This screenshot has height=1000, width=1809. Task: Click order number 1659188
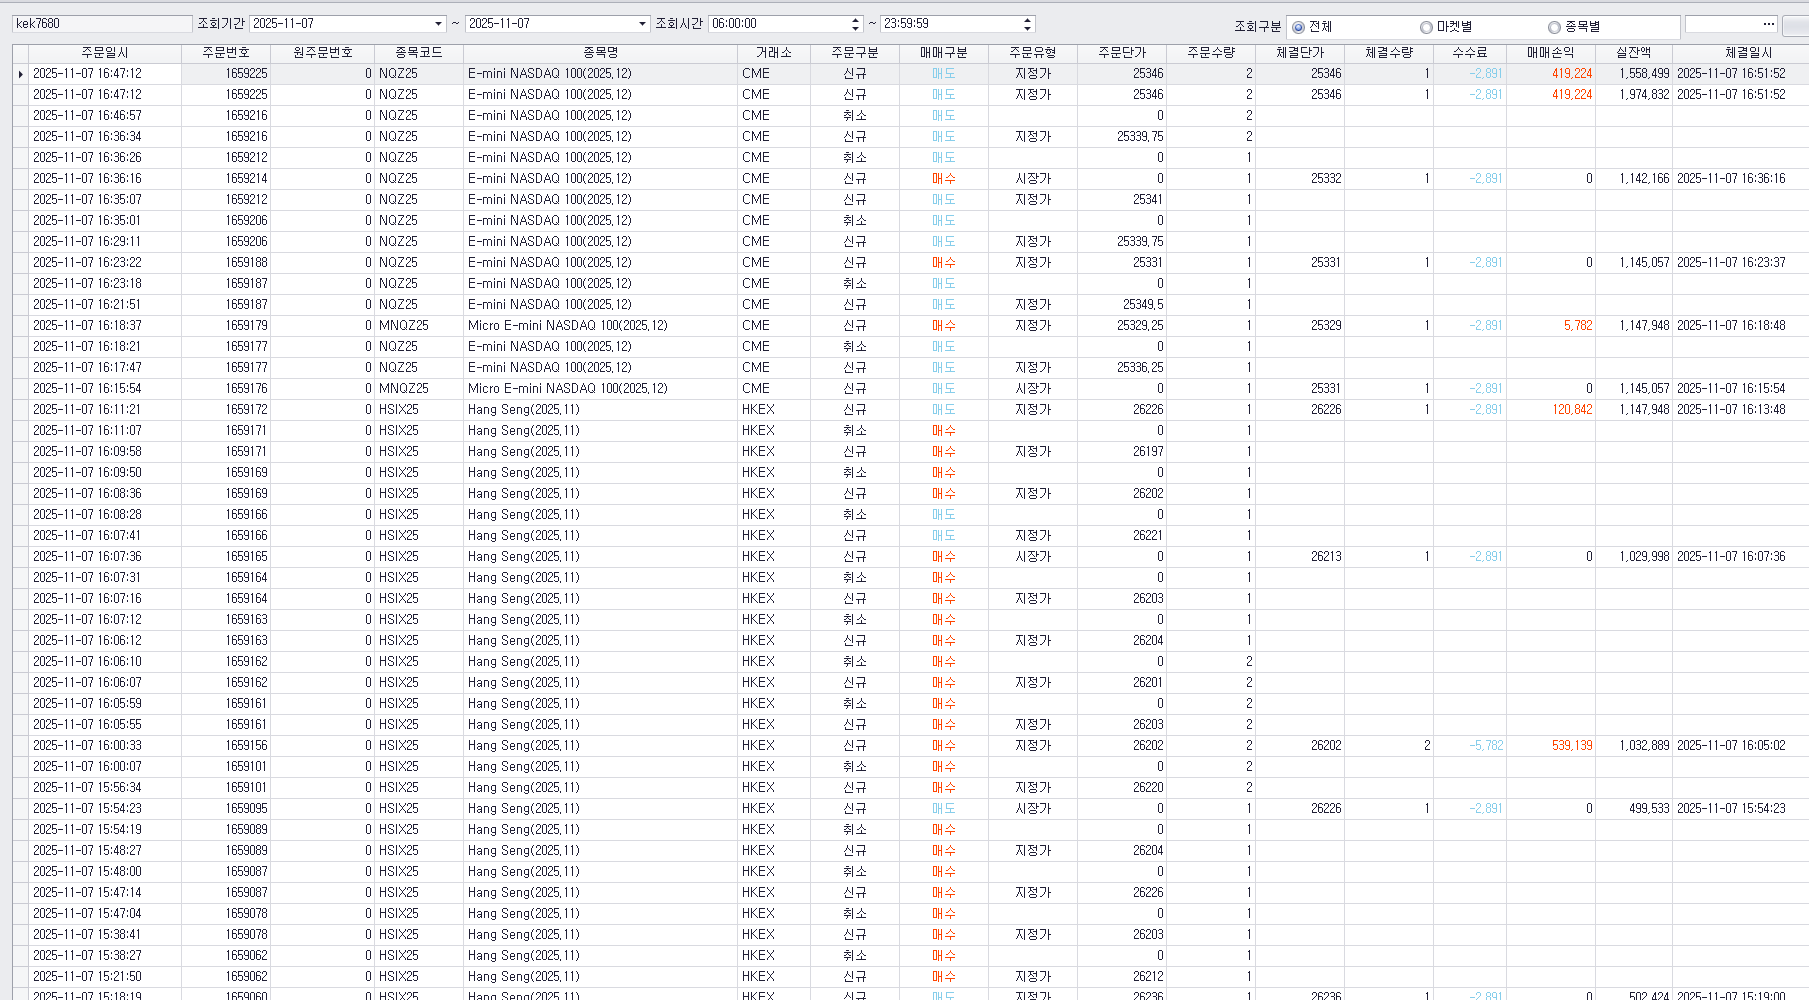pyautogui.click(x=246, y=263)
